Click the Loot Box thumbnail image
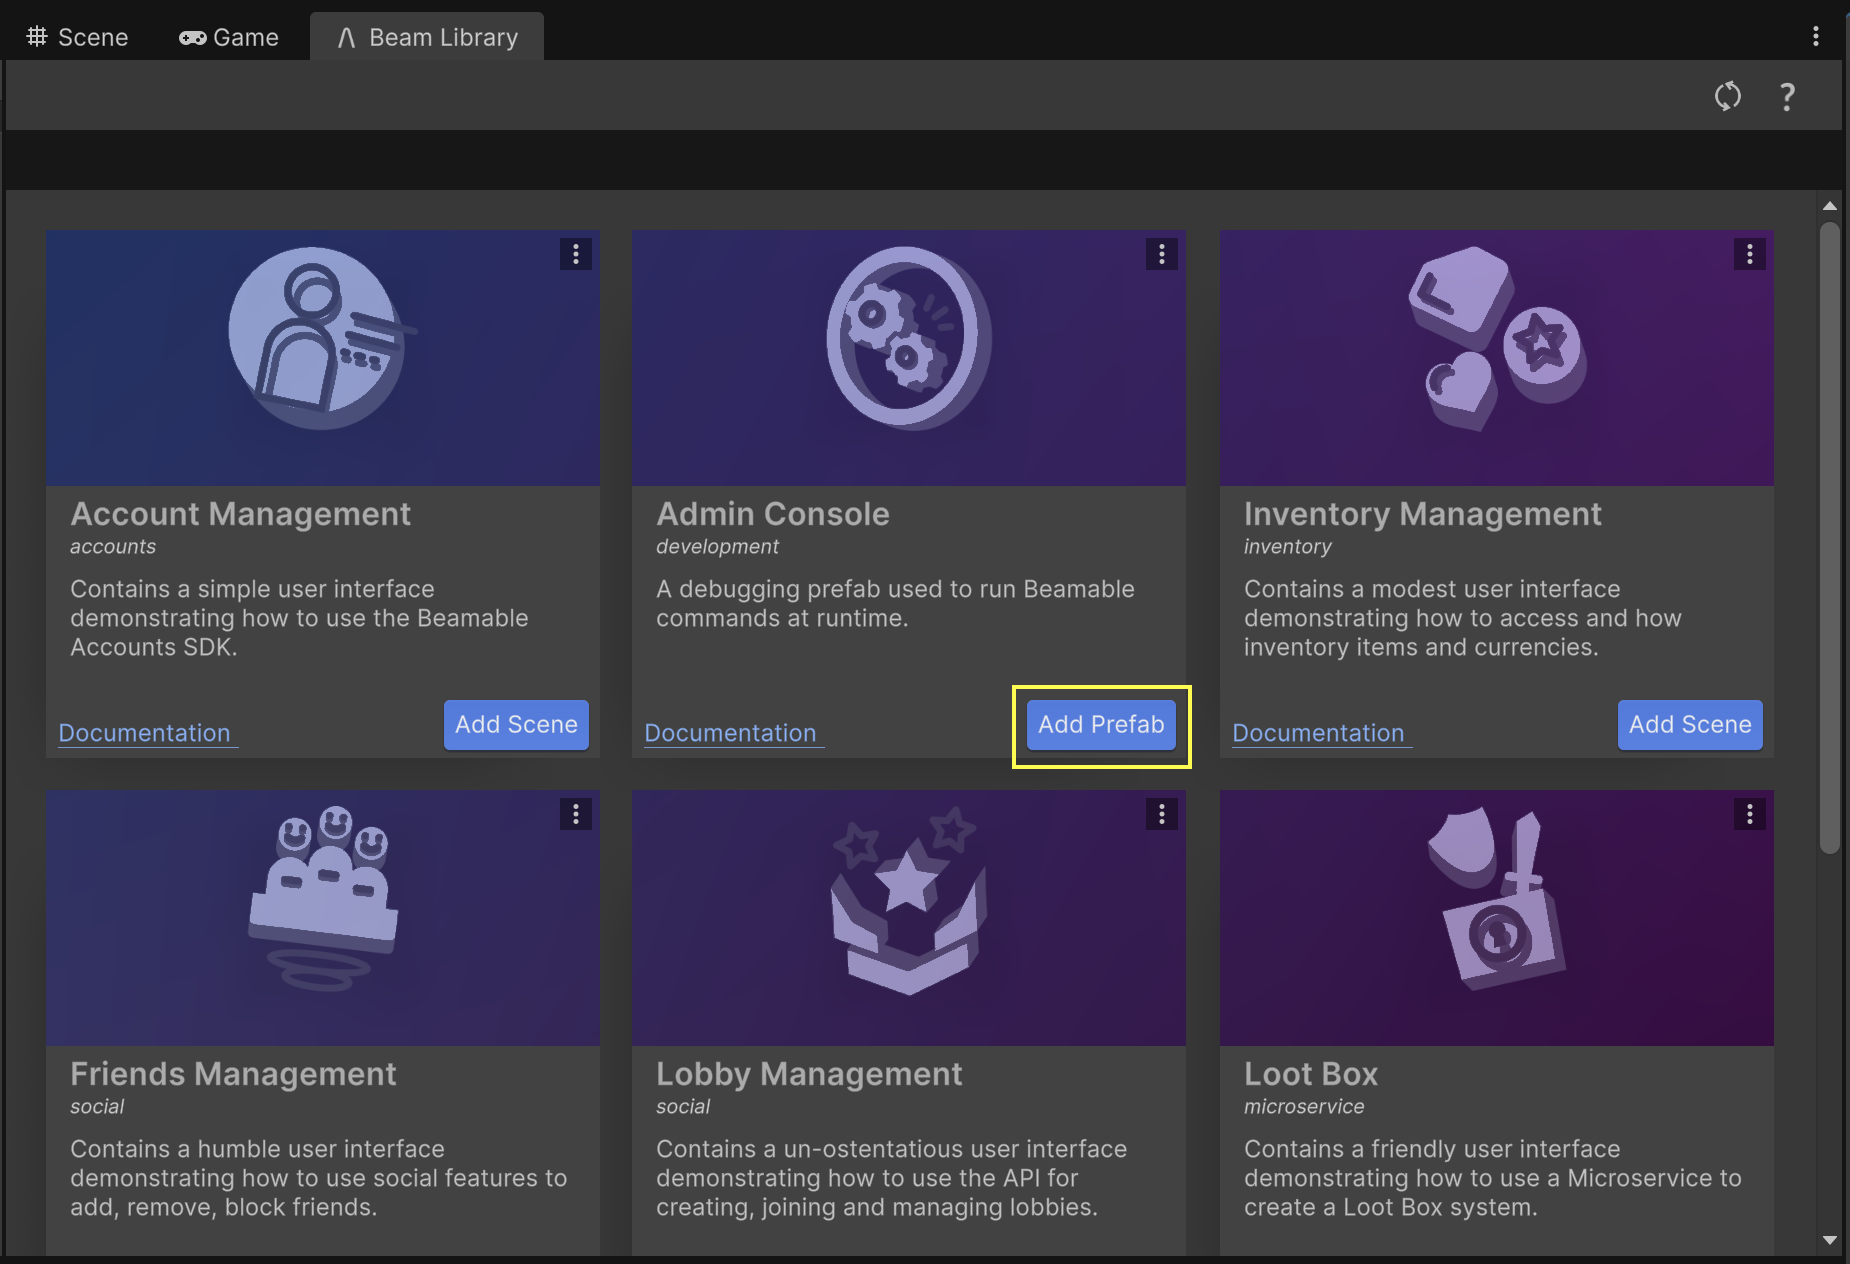Image resolution: width=1850 pixels, height=1264 pixels. 1496,918
